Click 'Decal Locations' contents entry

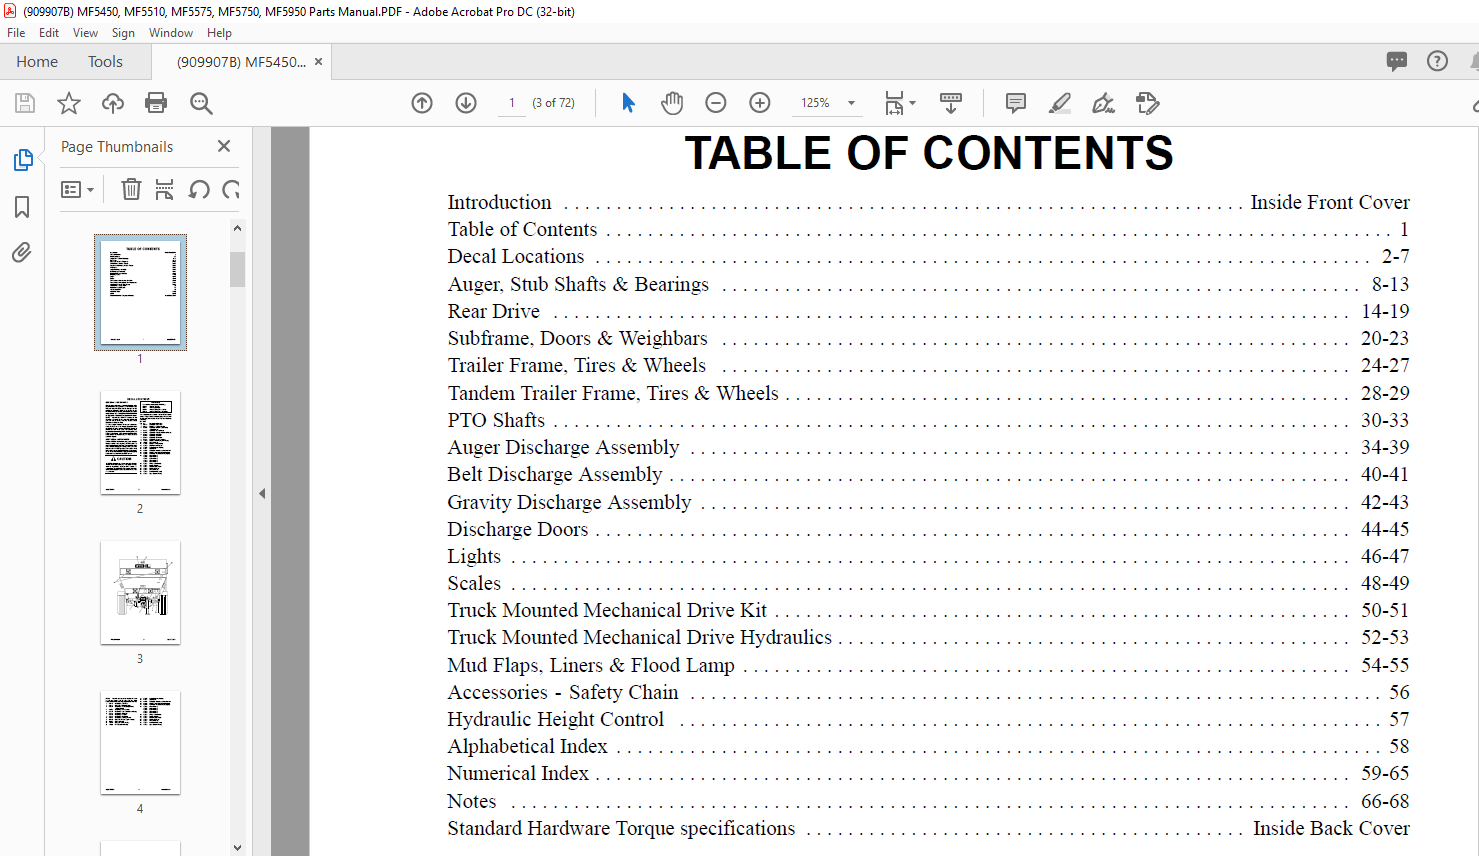(x=516, y=257)
